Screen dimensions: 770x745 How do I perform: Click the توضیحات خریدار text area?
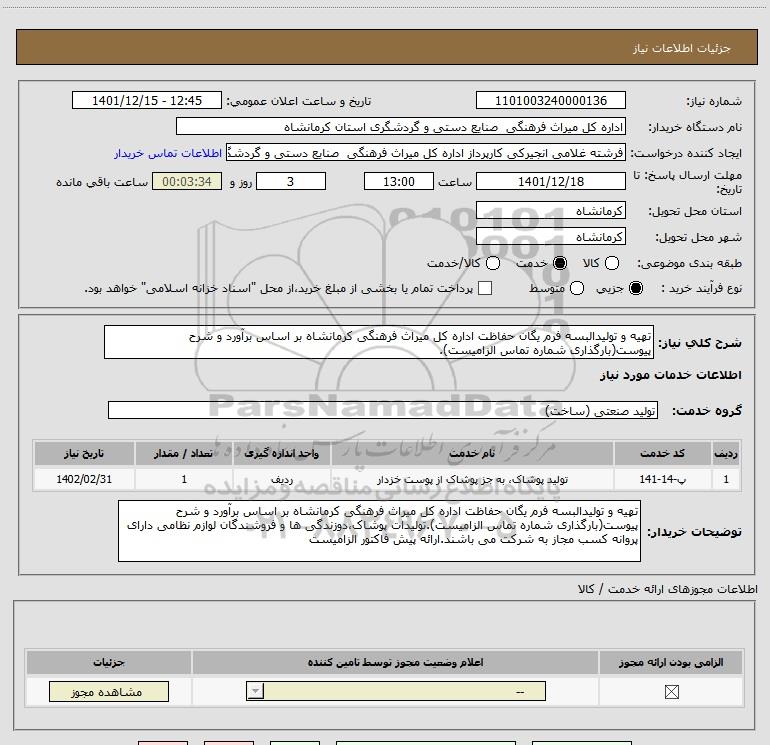[379, 531]
